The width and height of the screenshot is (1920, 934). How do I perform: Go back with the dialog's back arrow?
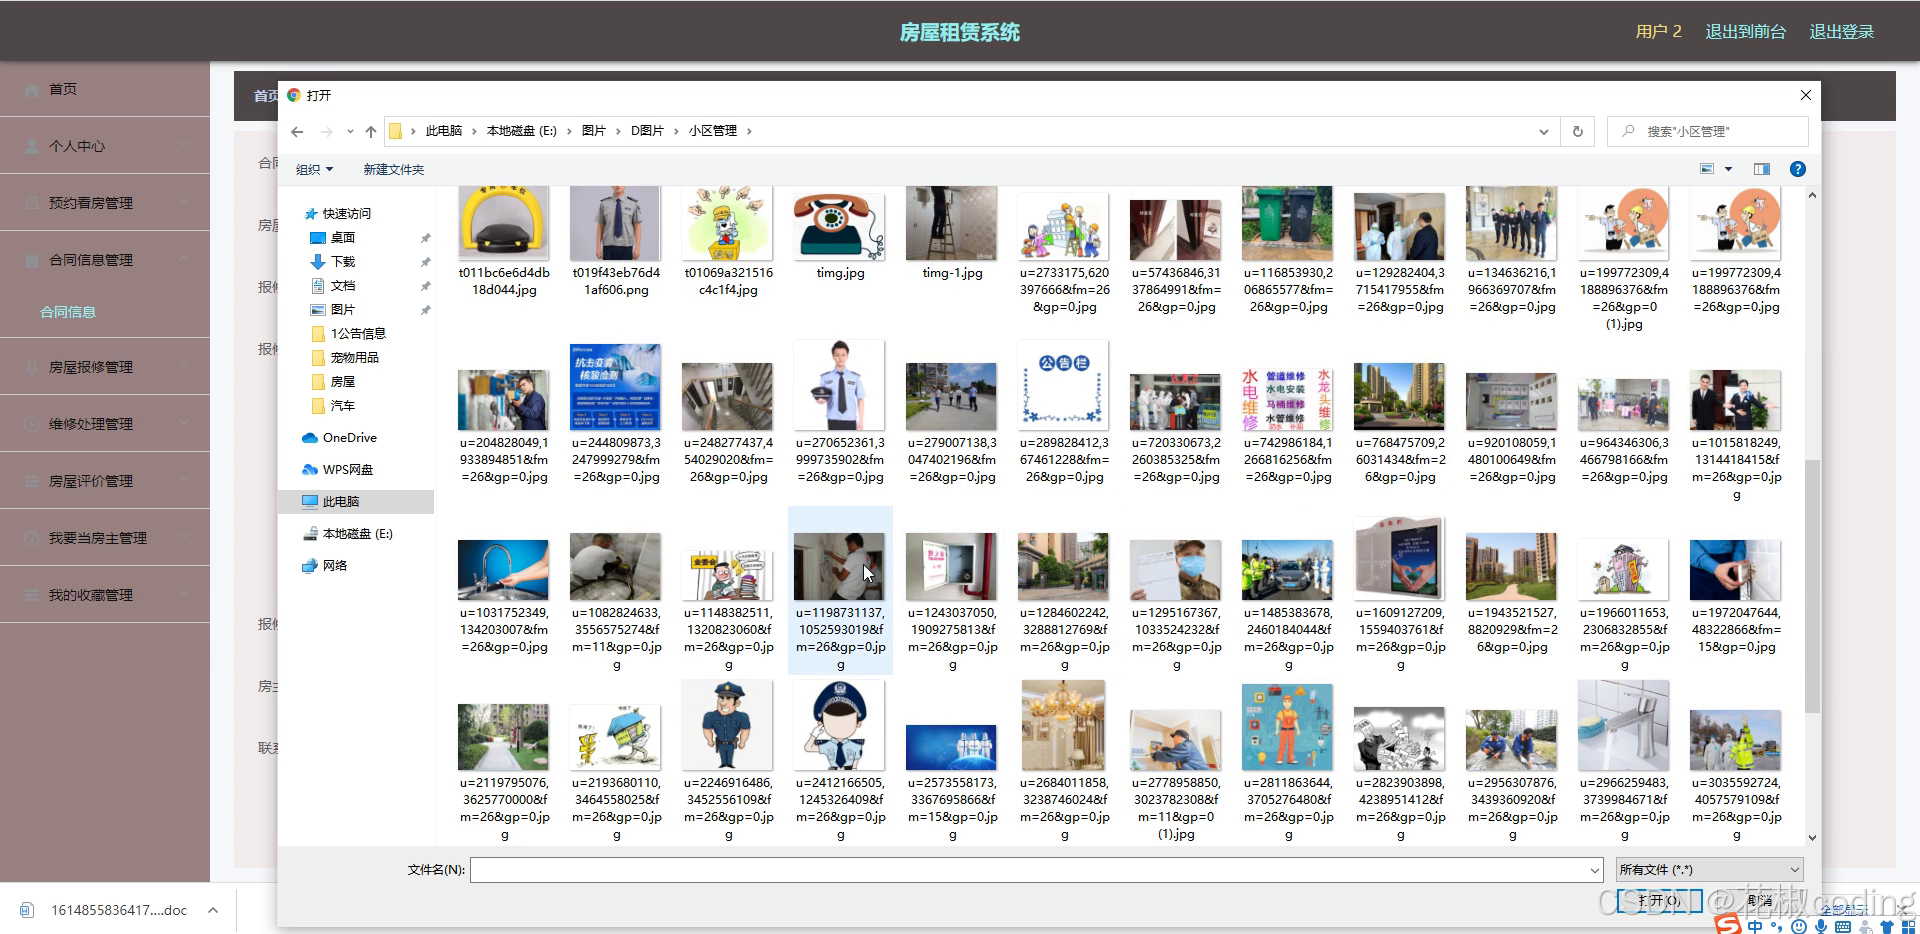297,131
